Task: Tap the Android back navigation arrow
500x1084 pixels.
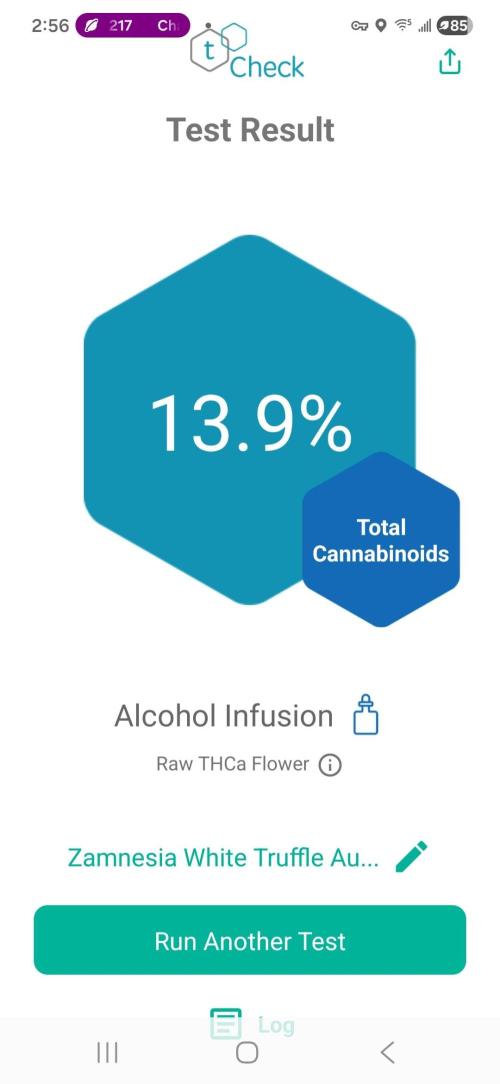Action: click(387, 1053)
